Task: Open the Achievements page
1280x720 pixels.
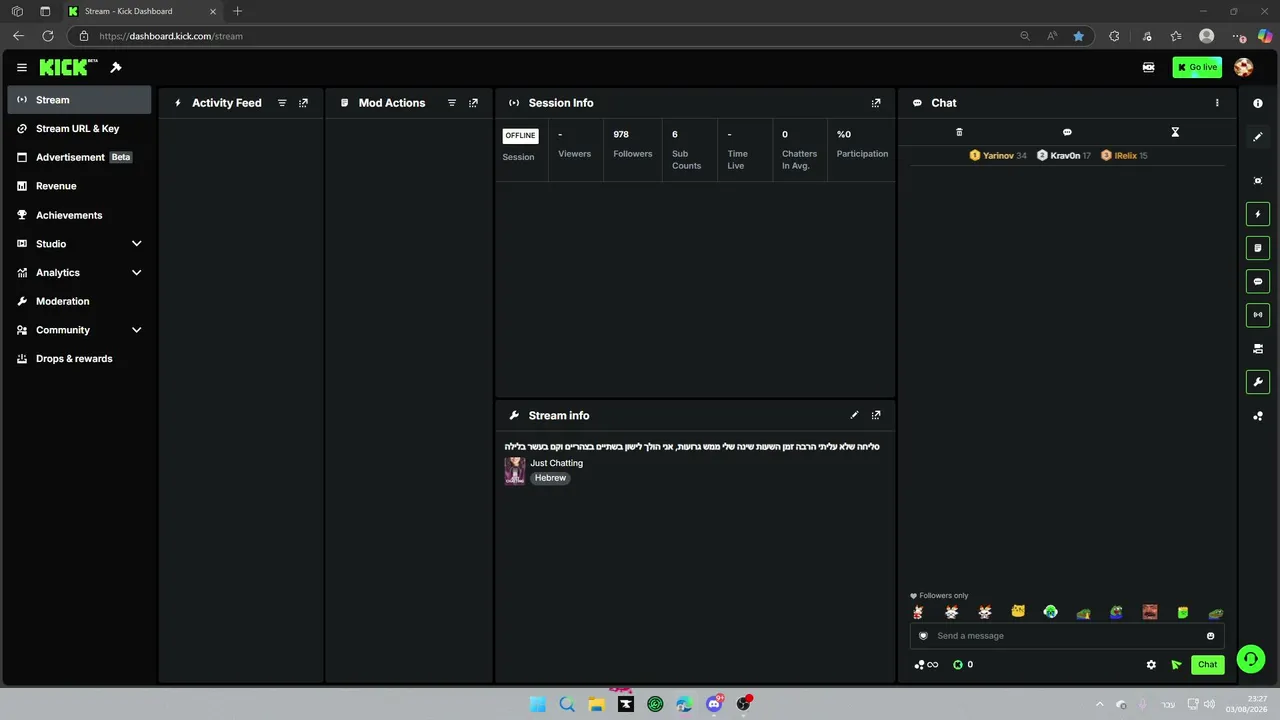Action: pyautogui.click(x=79, y=215)
